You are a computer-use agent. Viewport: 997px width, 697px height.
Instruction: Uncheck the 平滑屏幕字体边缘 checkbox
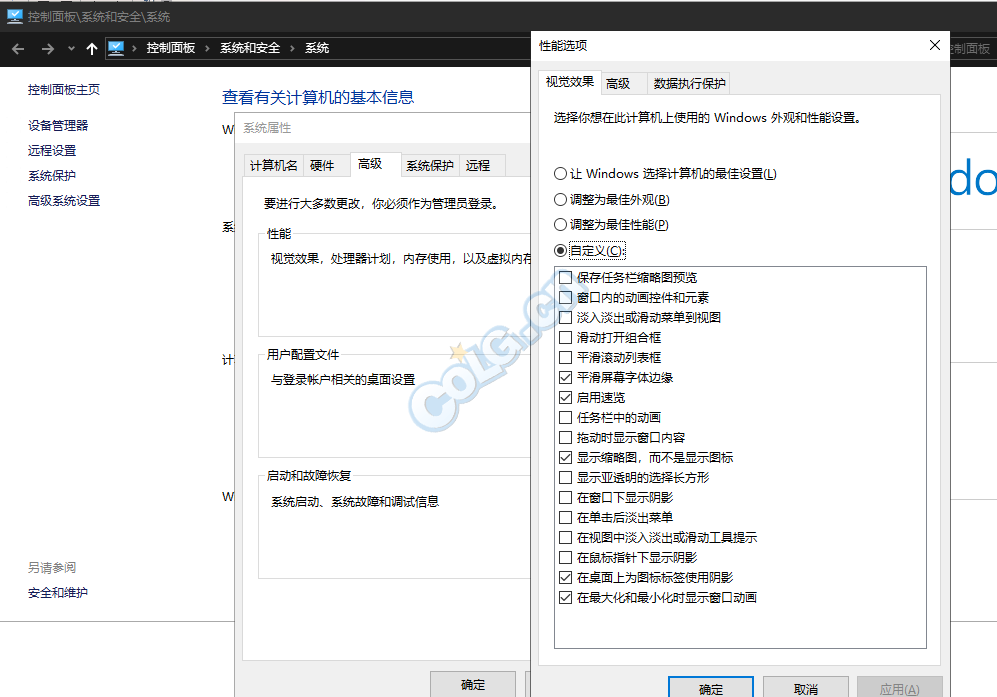point(566,377)
